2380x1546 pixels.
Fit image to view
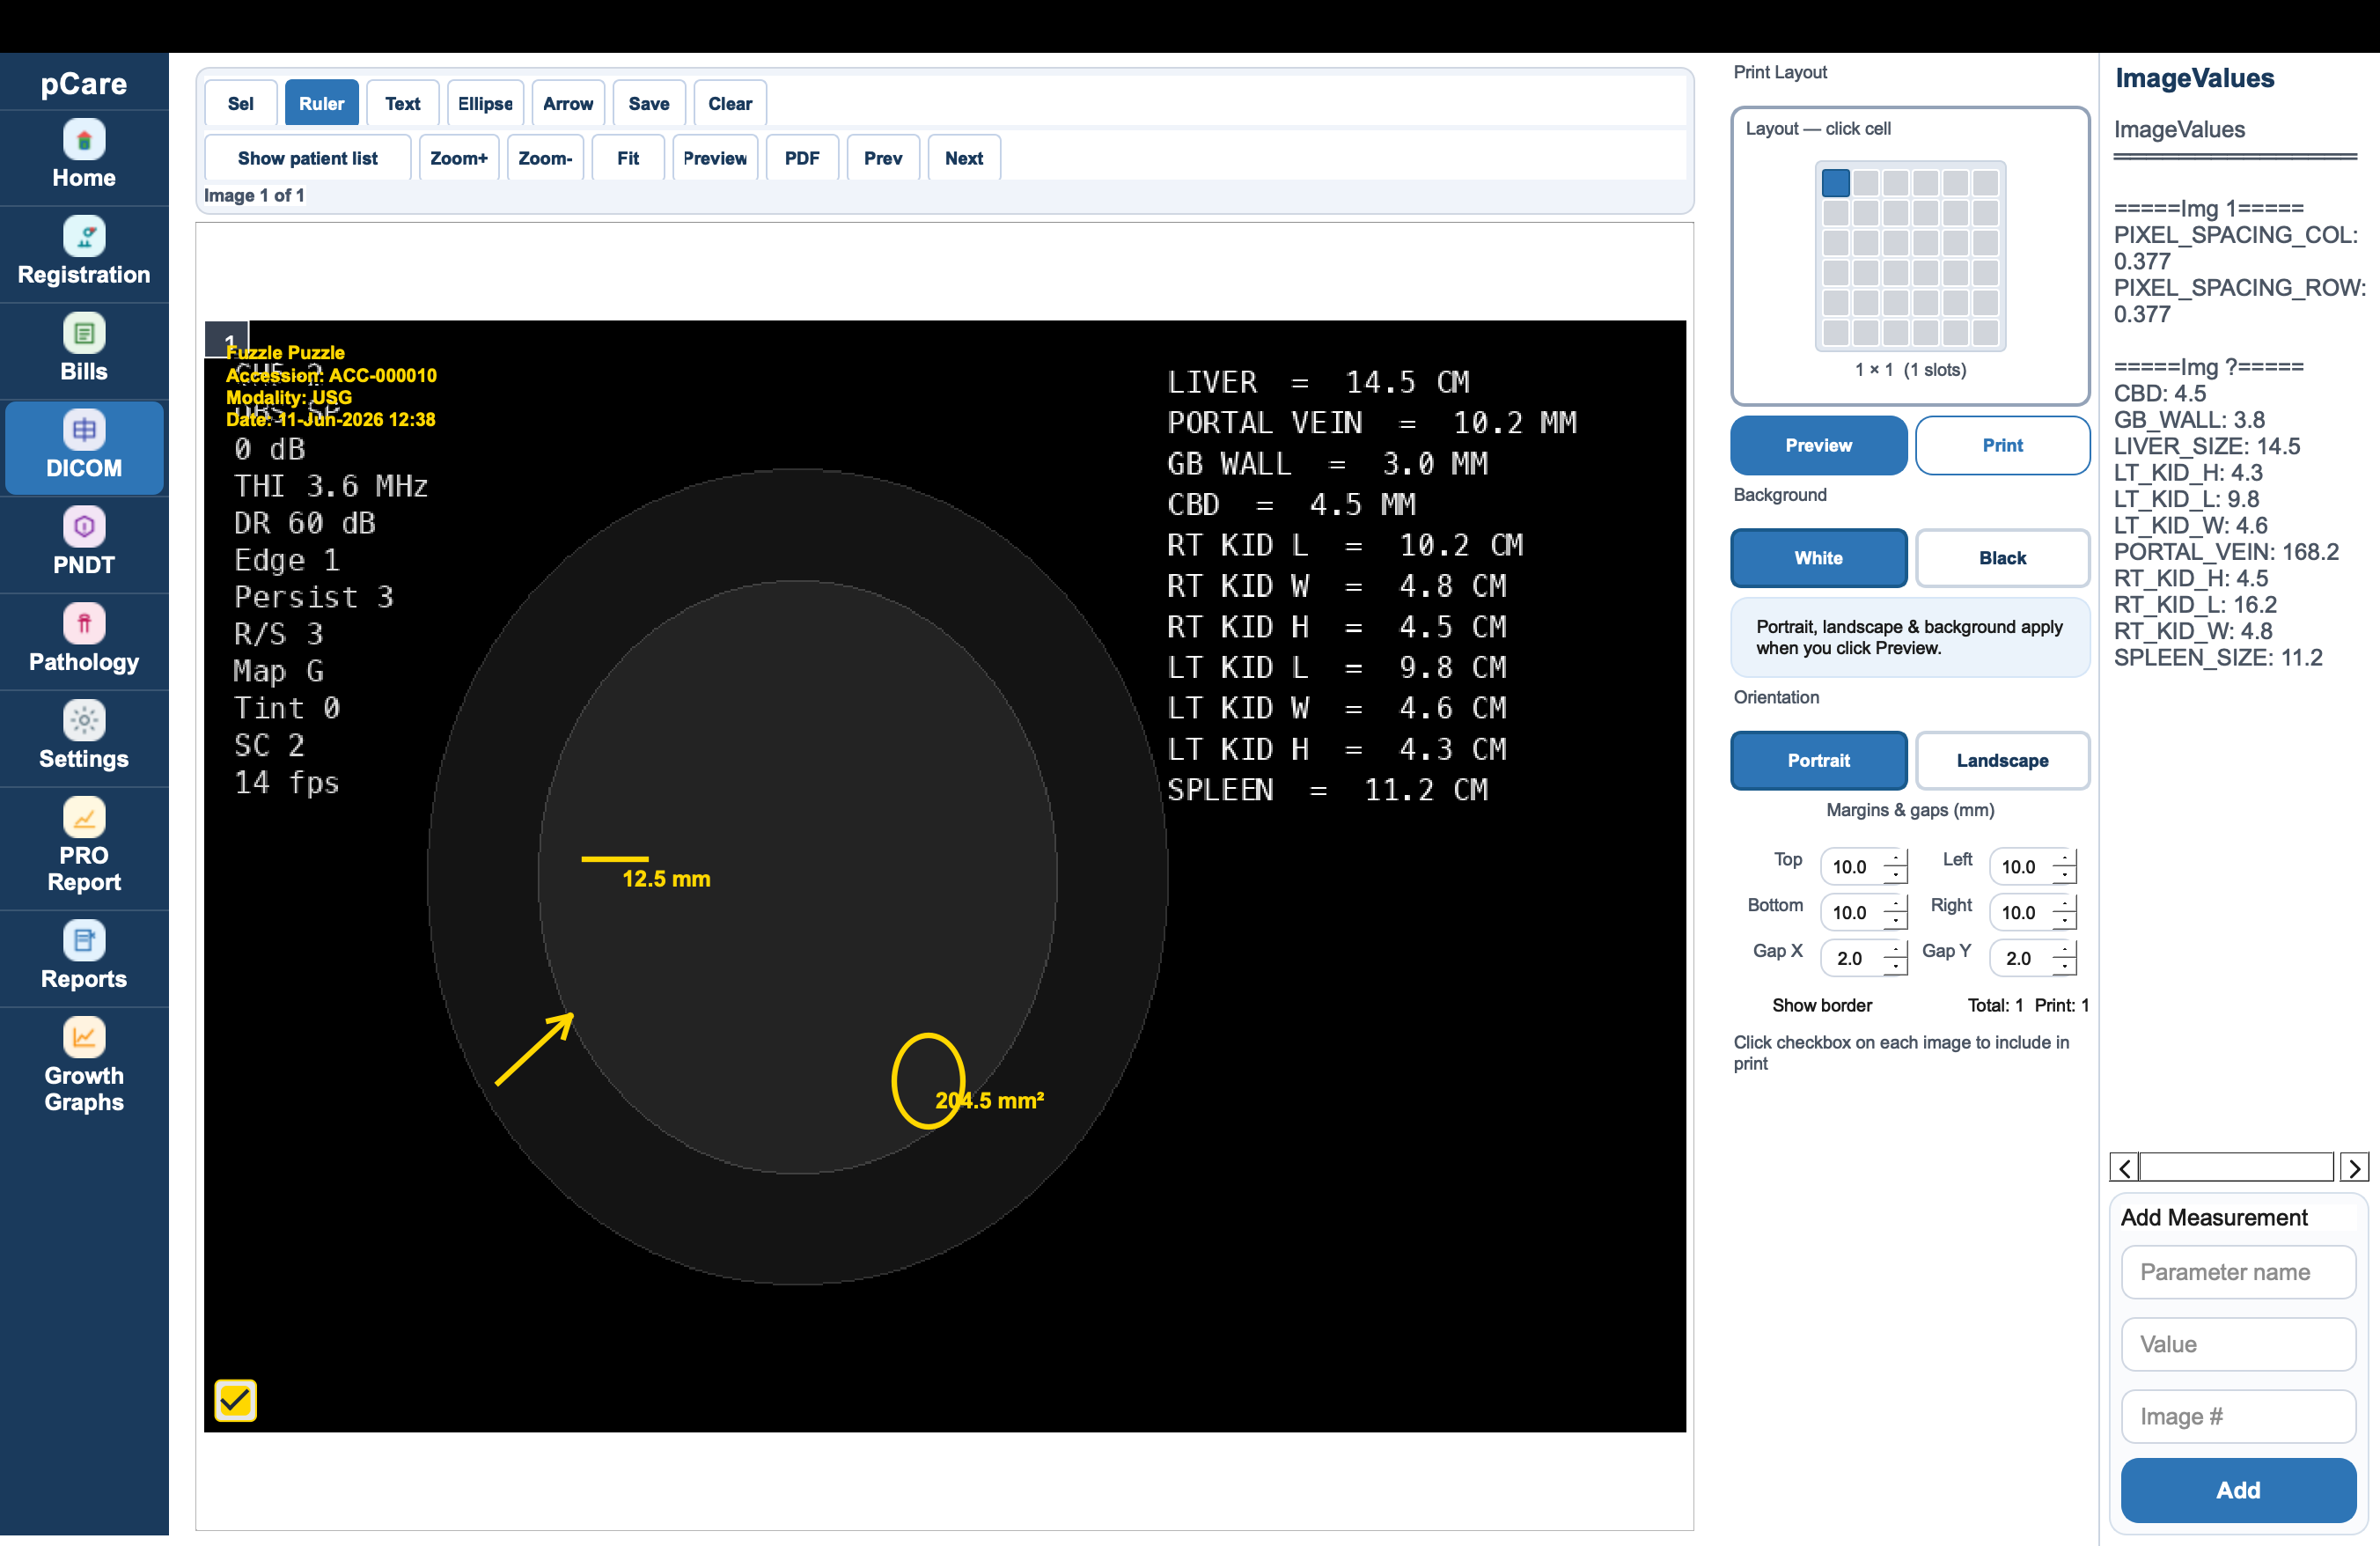(x=628, y=158)
